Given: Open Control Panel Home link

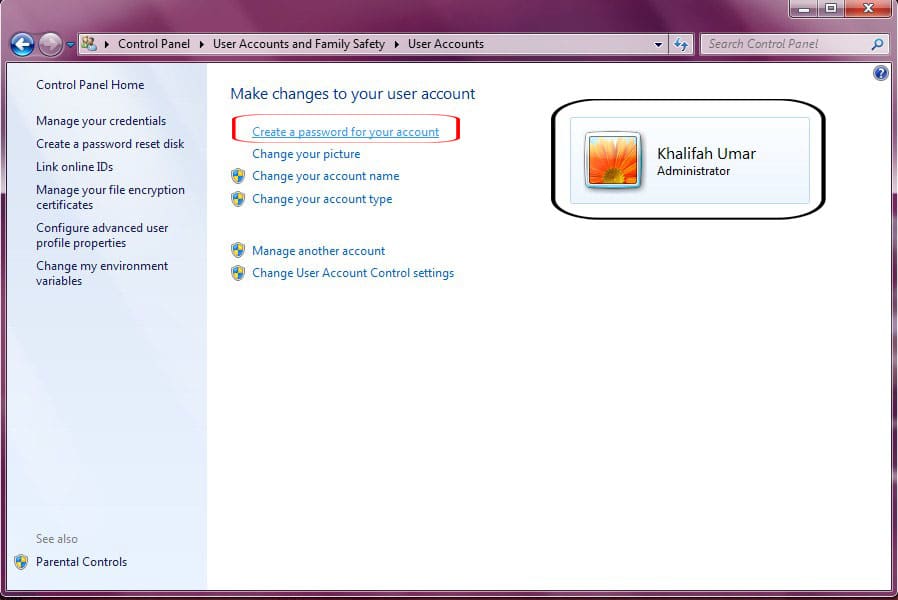Looking at the screenshot, I should 90,85.
